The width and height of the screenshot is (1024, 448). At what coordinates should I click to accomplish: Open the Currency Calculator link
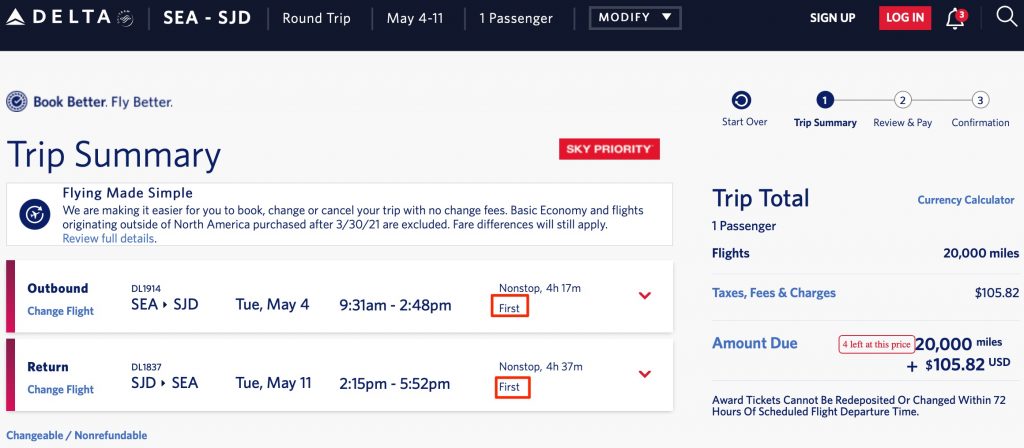pyautogui.click(x=965, y=200)
